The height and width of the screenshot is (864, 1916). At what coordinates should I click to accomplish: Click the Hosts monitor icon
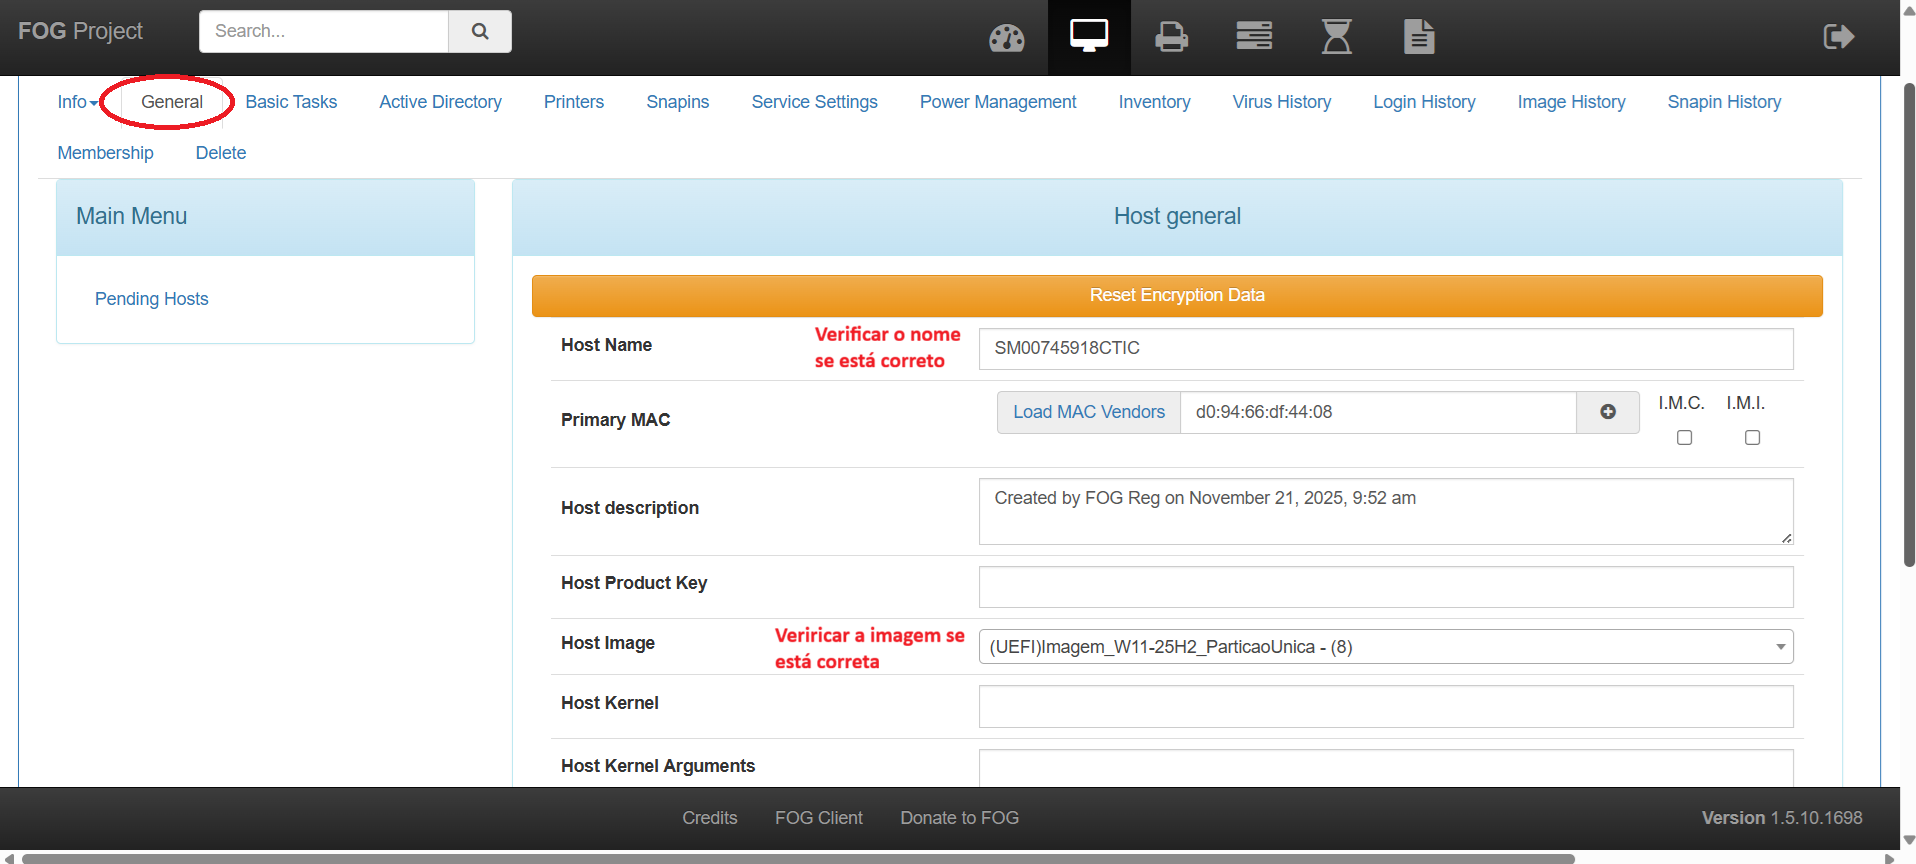pyautogui.click(x=1088, y=37)
